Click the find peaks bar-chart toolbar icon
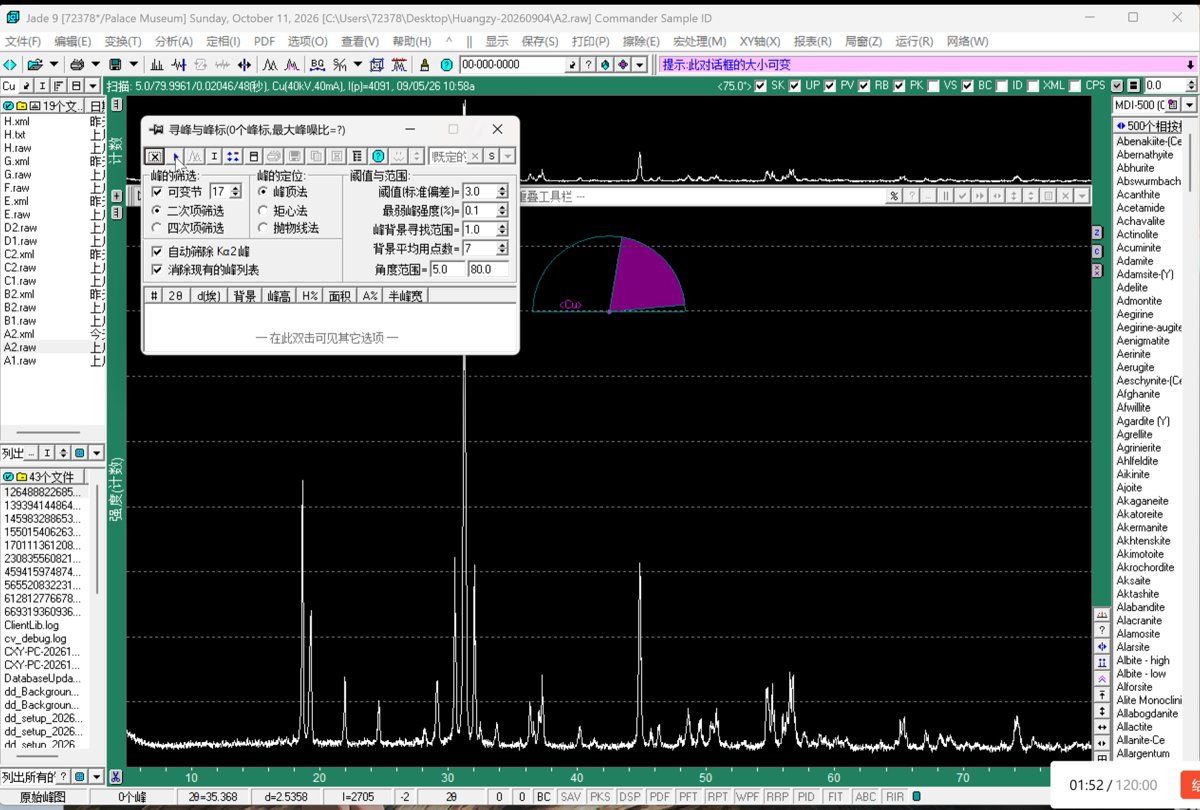The height and width of the screenshot is (810, 1200). click(x=157, y=64)
